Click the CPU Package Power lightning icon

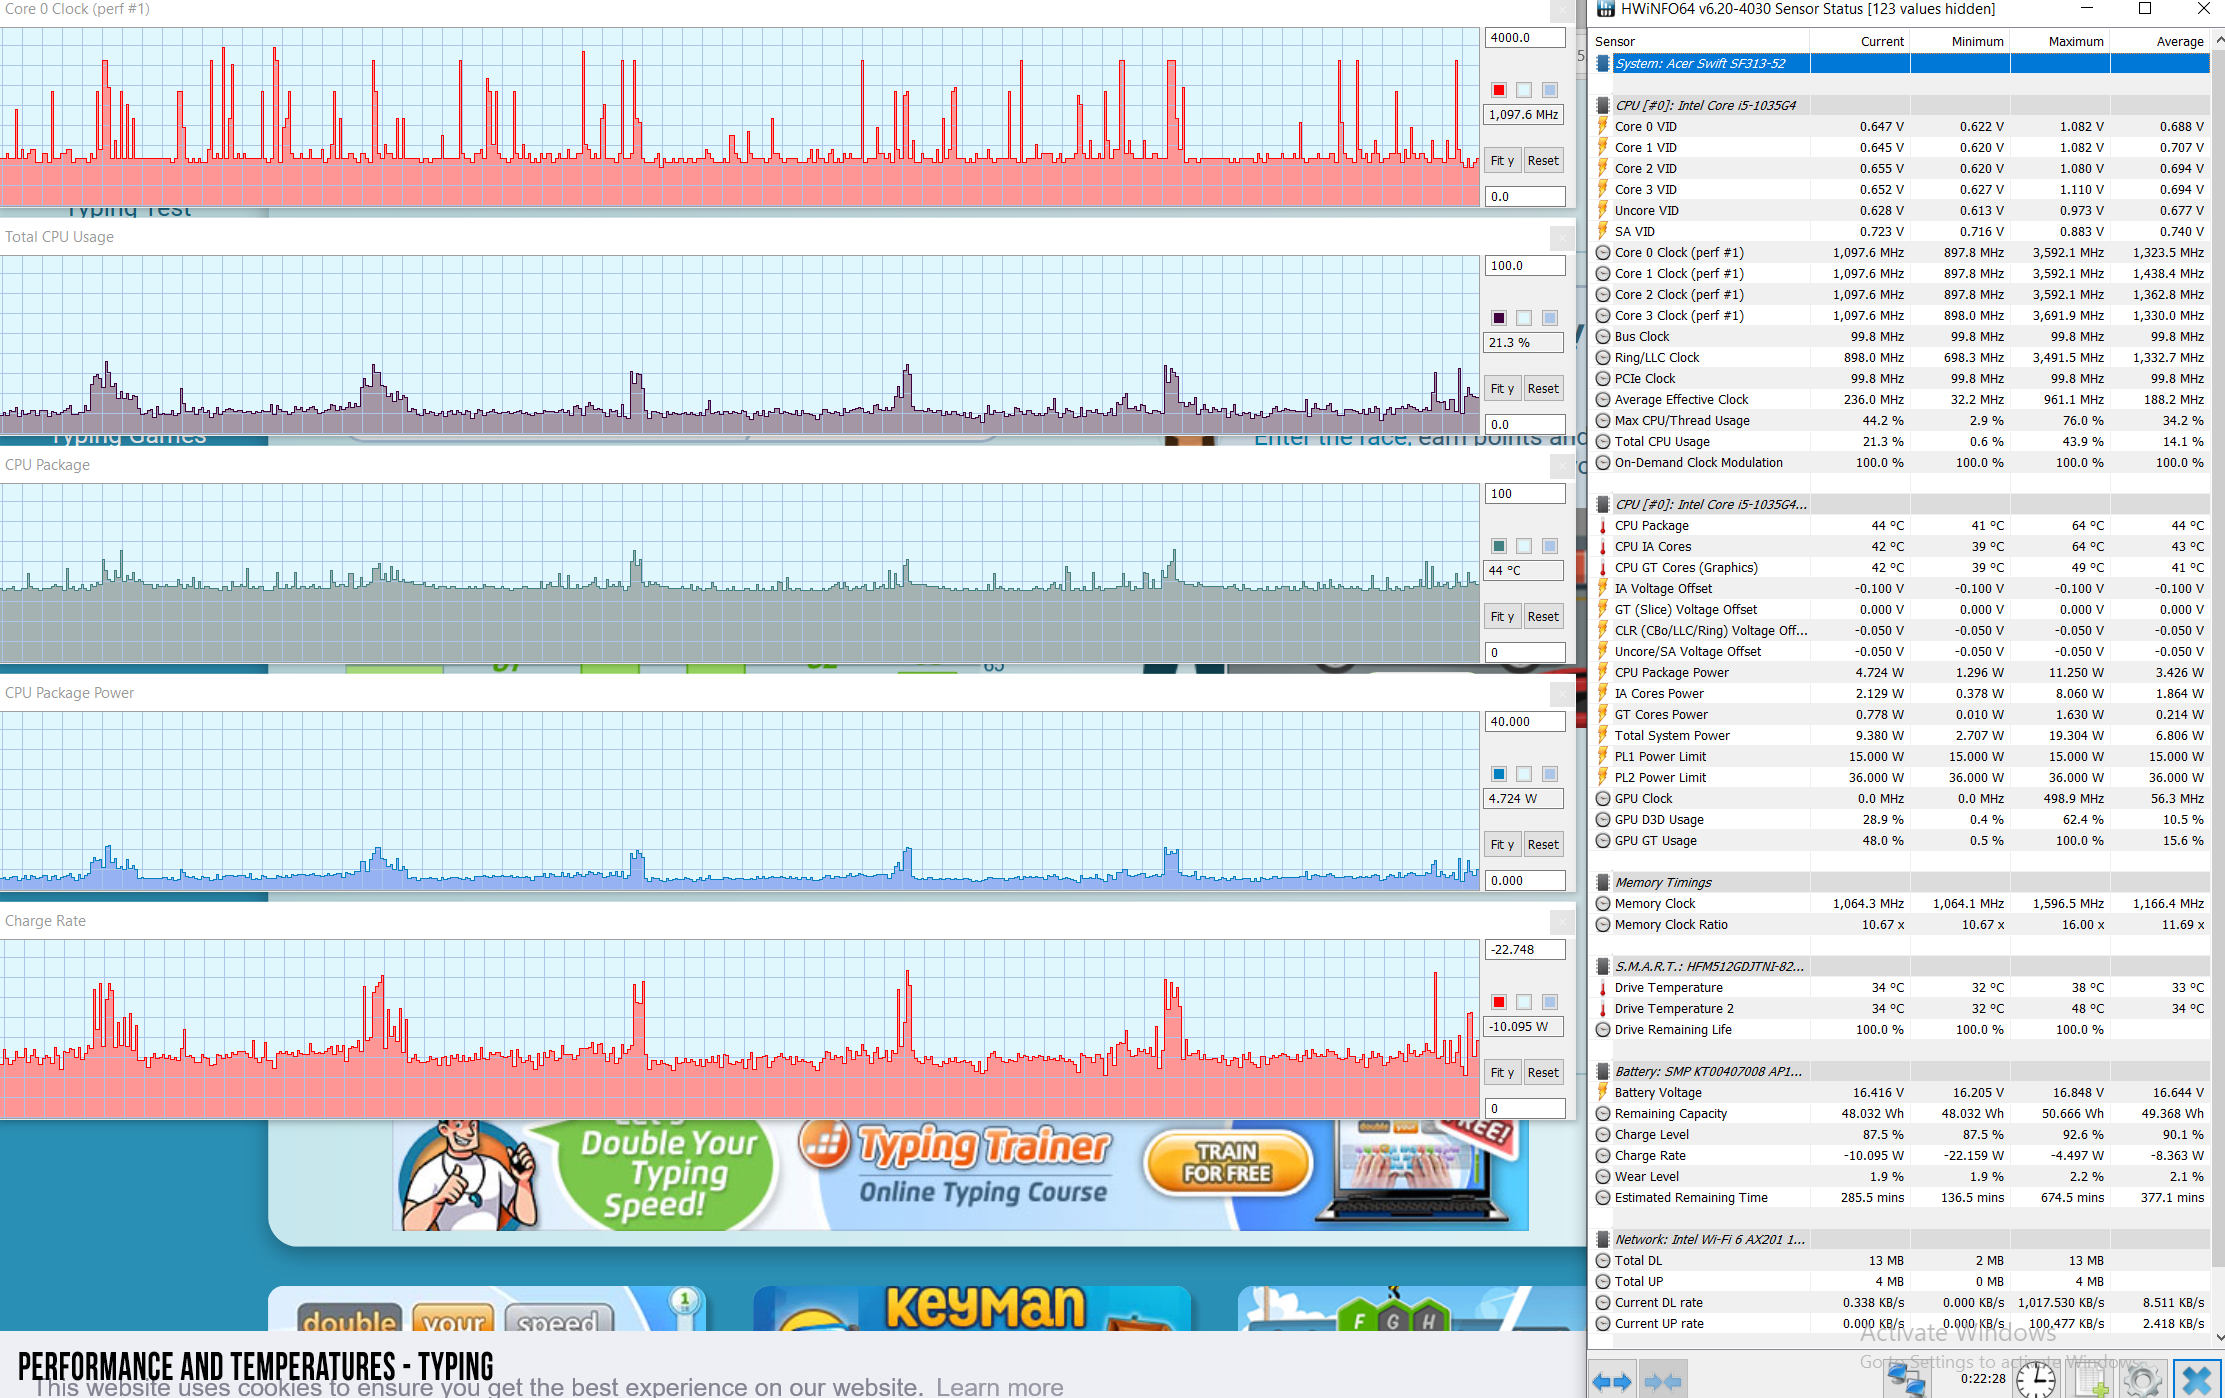pos(1603,672)
